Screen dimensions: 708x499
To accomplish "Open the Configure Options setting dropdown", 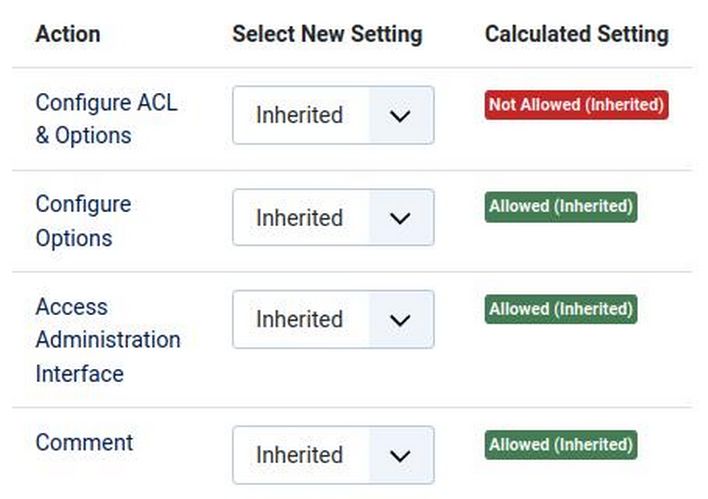I will [333, 217].
